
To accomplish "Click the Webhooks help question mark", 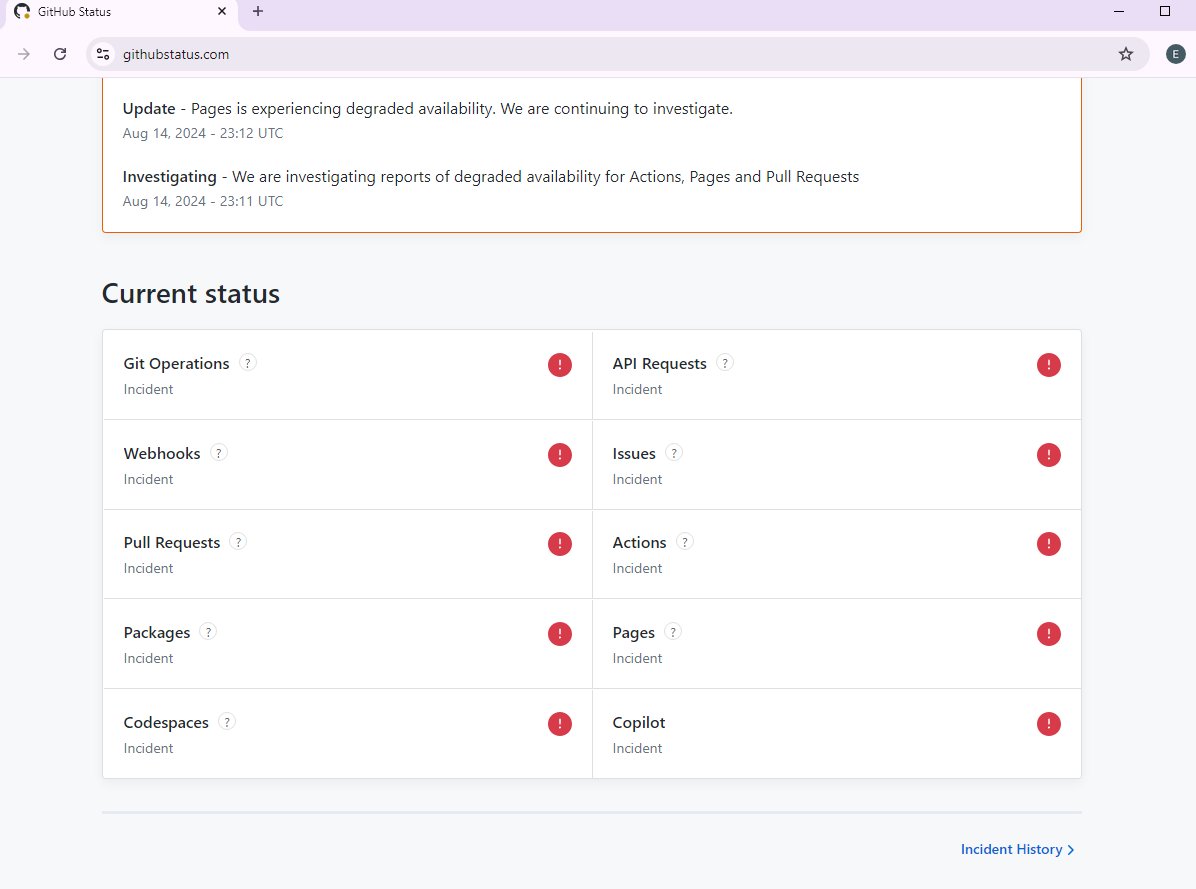I will 219,453.
